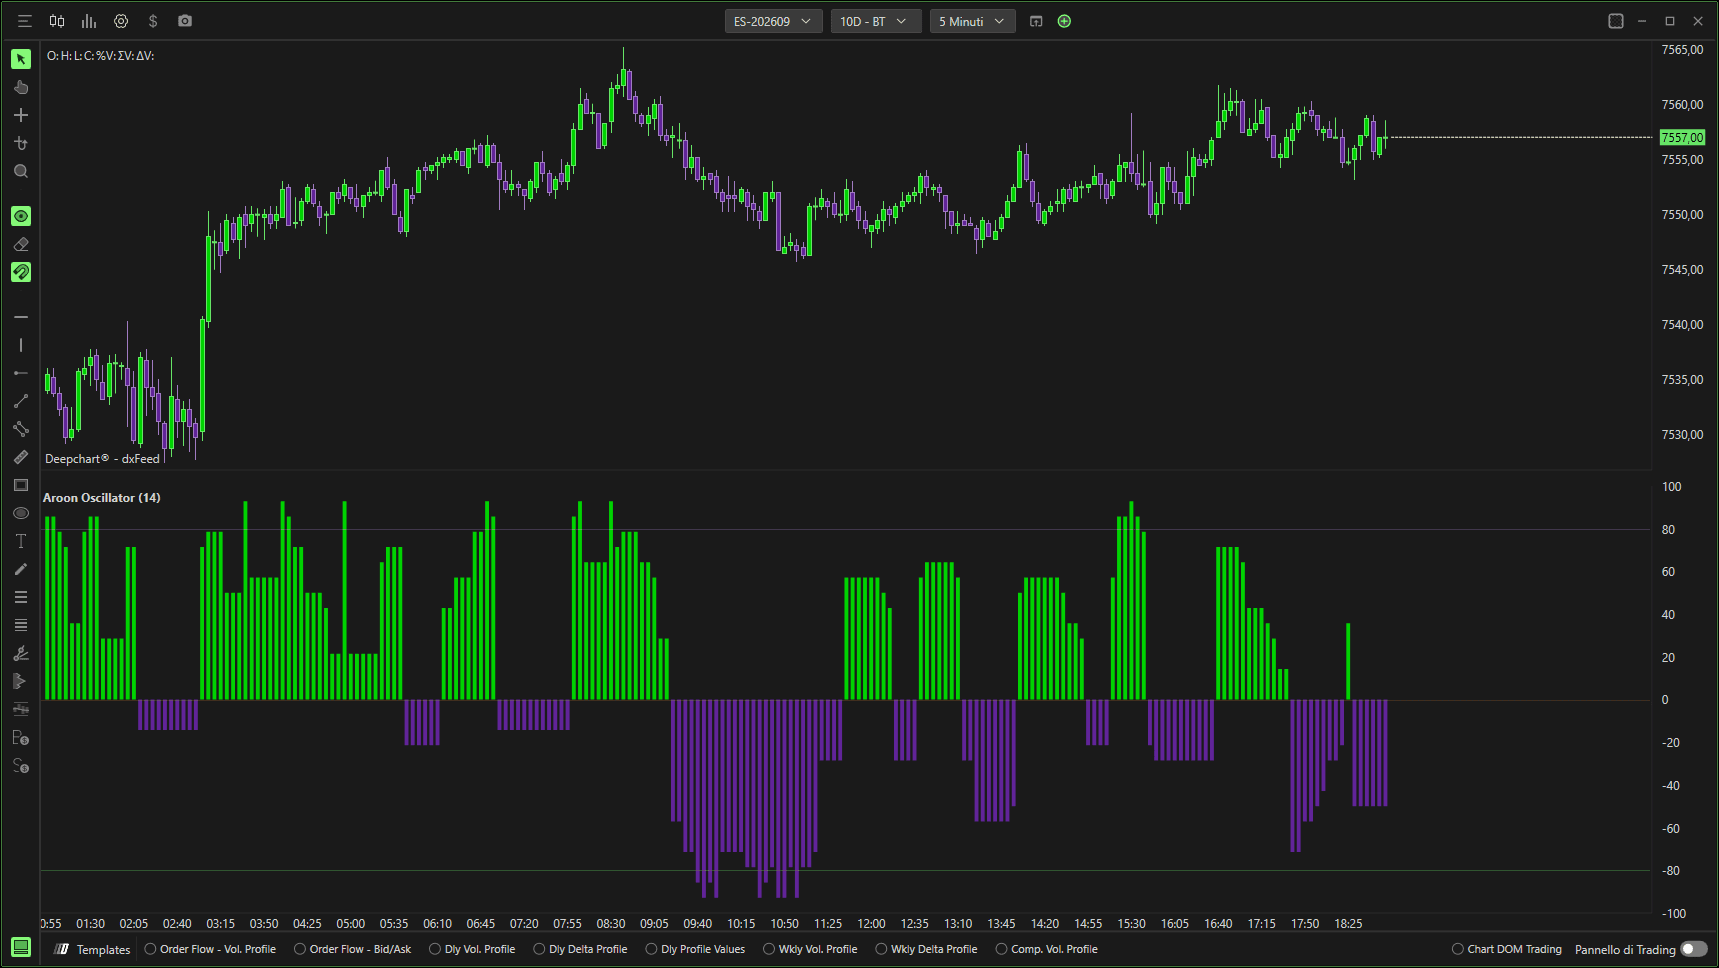This screenshot has width=1719, height=968.
Task: Select the ellipse drawing tool
Action: 21,513
